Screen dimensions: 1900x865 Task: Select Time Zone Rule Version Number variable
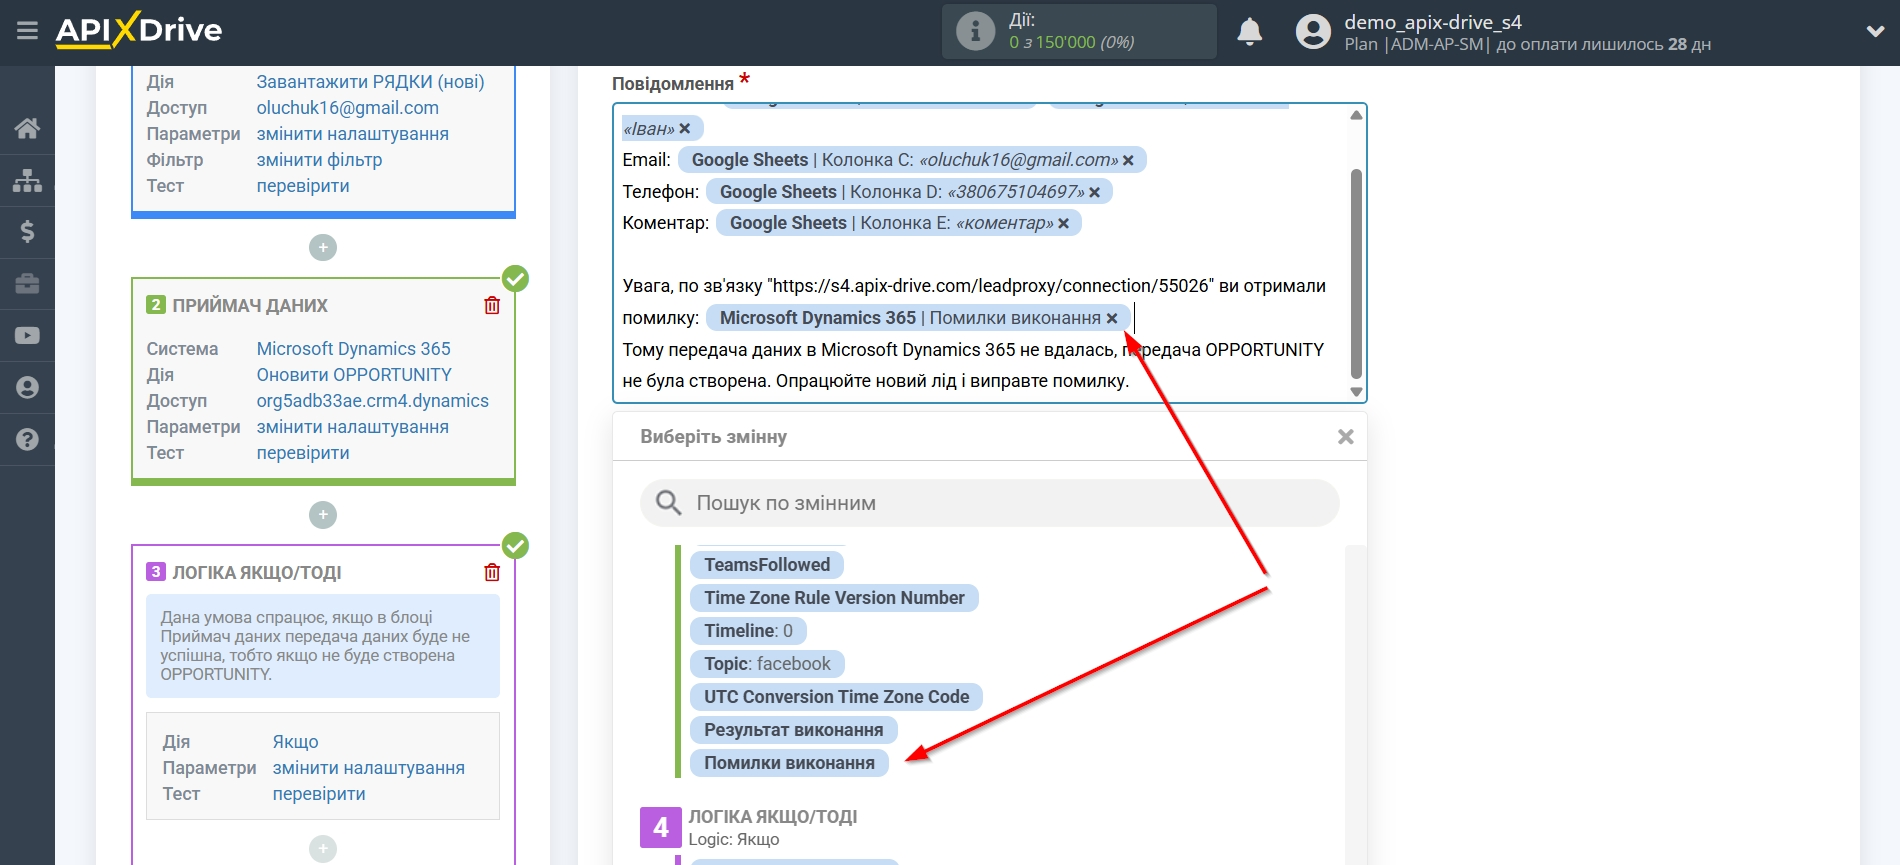click(834, 598)
